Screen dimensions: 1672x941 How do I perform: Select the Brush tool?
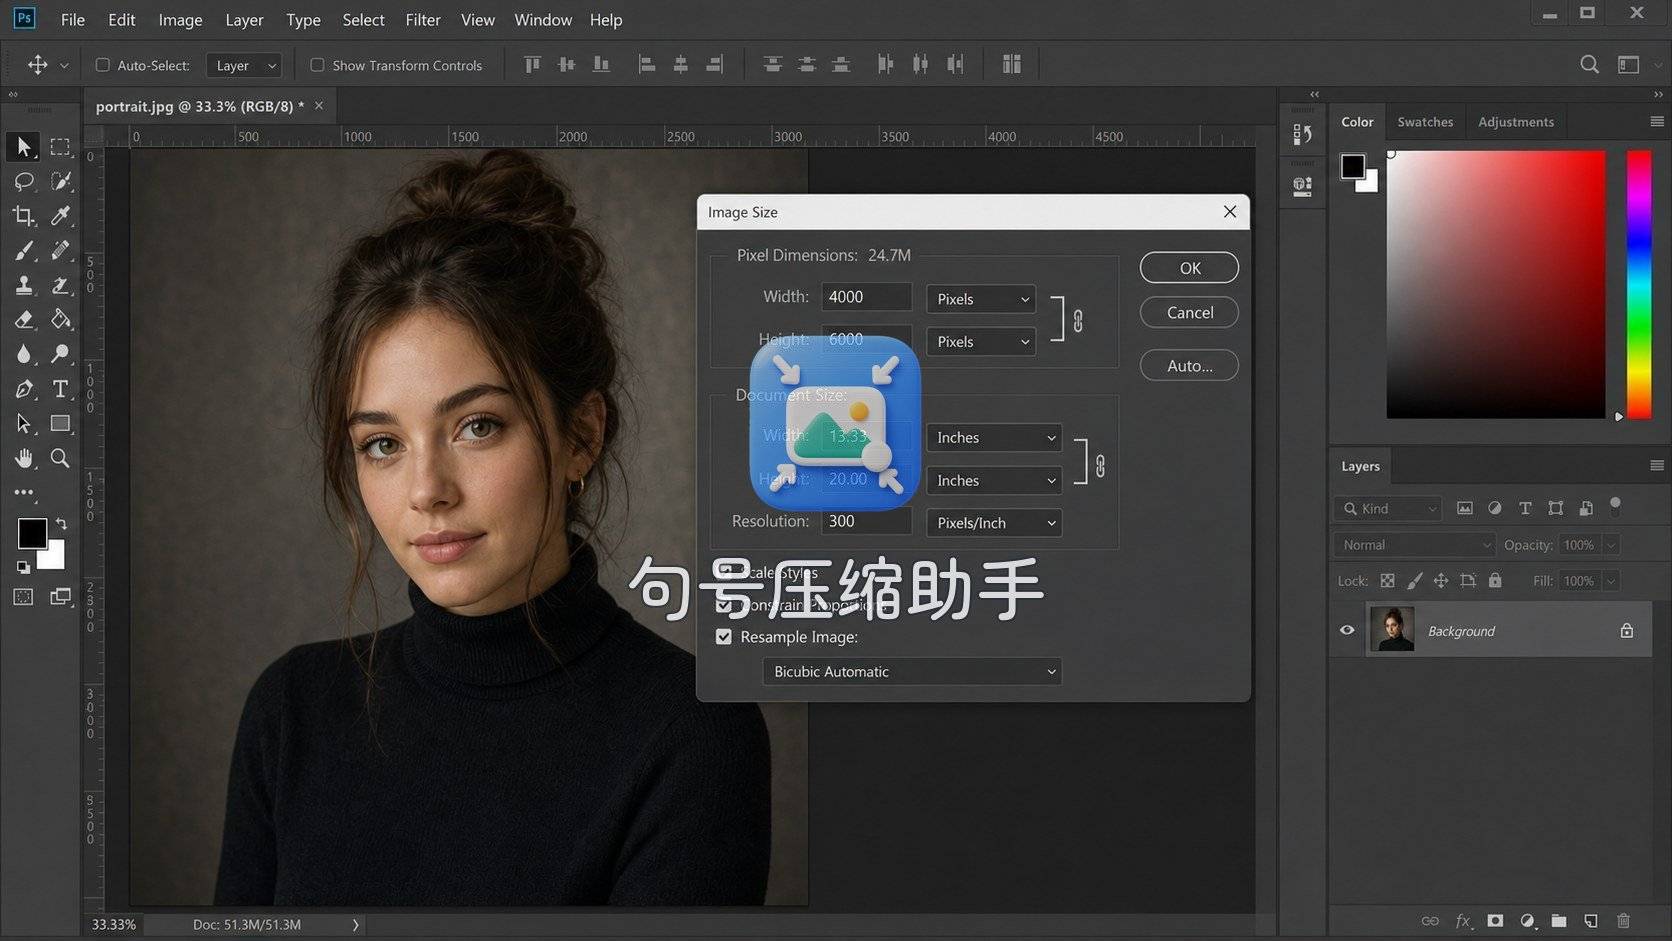click(24, 250)
